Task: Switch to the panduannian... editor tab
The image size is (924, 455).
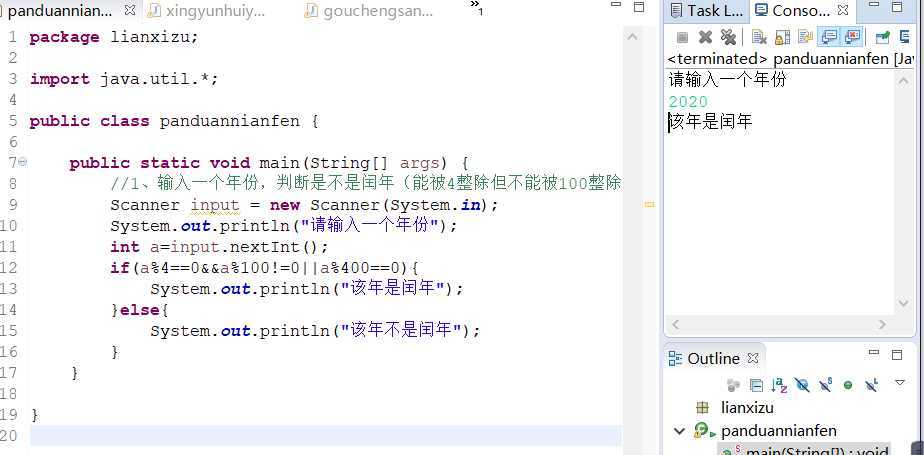Action: pos(59,11)
